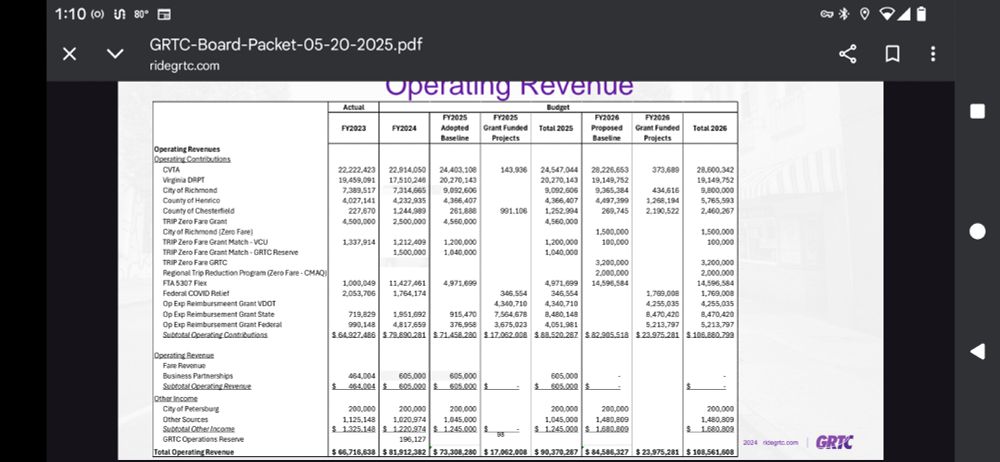Tap the Operating Revenue slide heading

510,87
